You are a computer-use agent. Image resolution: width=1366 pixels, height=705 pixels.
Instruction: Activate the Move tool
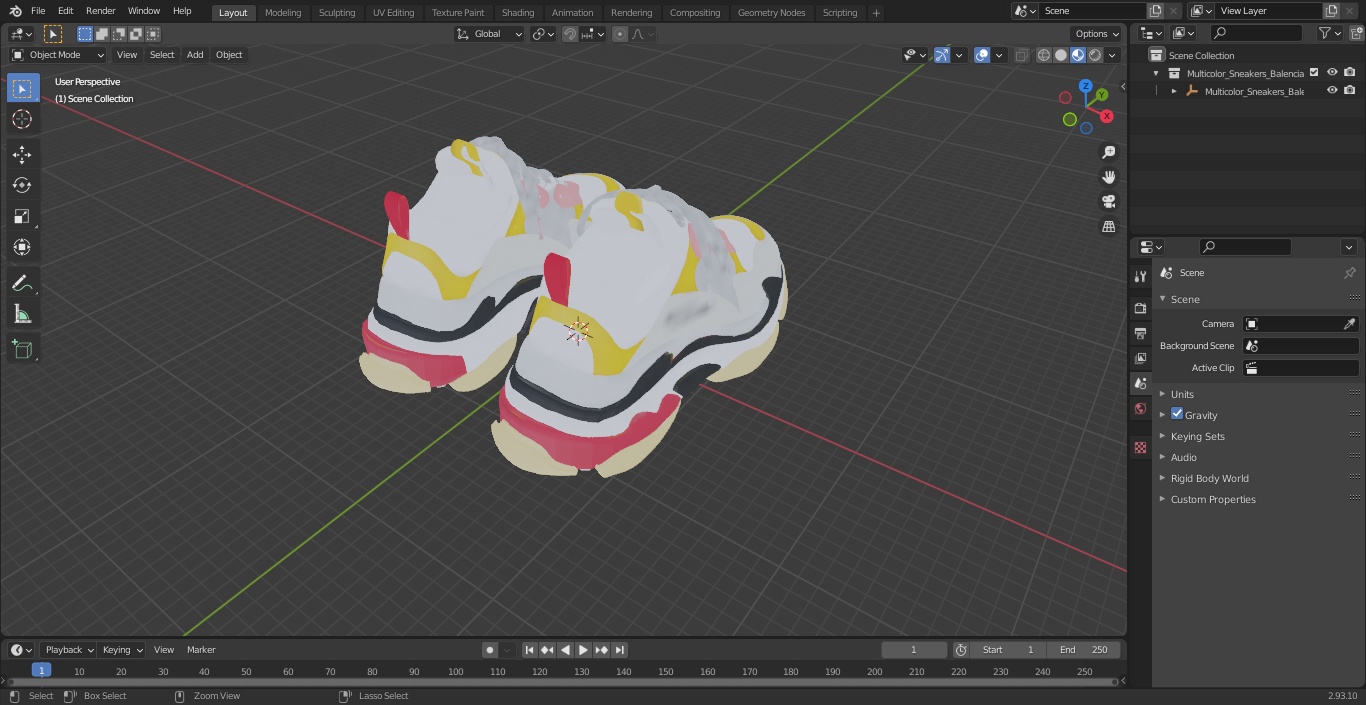tap(22, 154)
